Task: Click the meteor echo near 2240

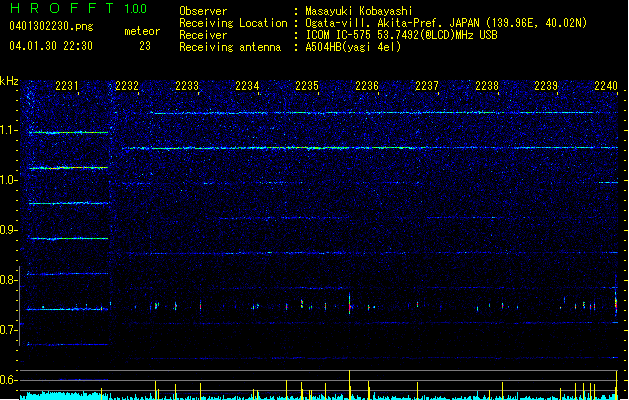Action: [616, 304]
